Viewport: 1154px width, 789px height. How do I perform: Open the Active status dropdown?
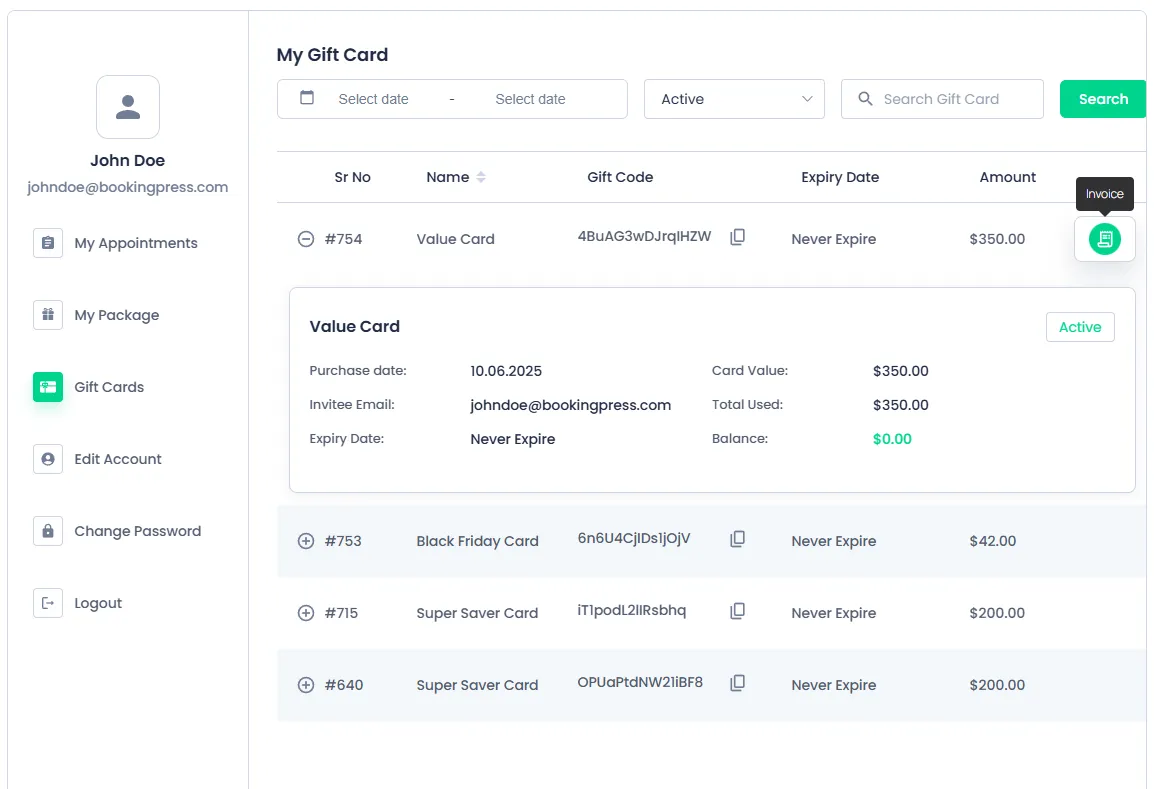[x=734, y=99]
